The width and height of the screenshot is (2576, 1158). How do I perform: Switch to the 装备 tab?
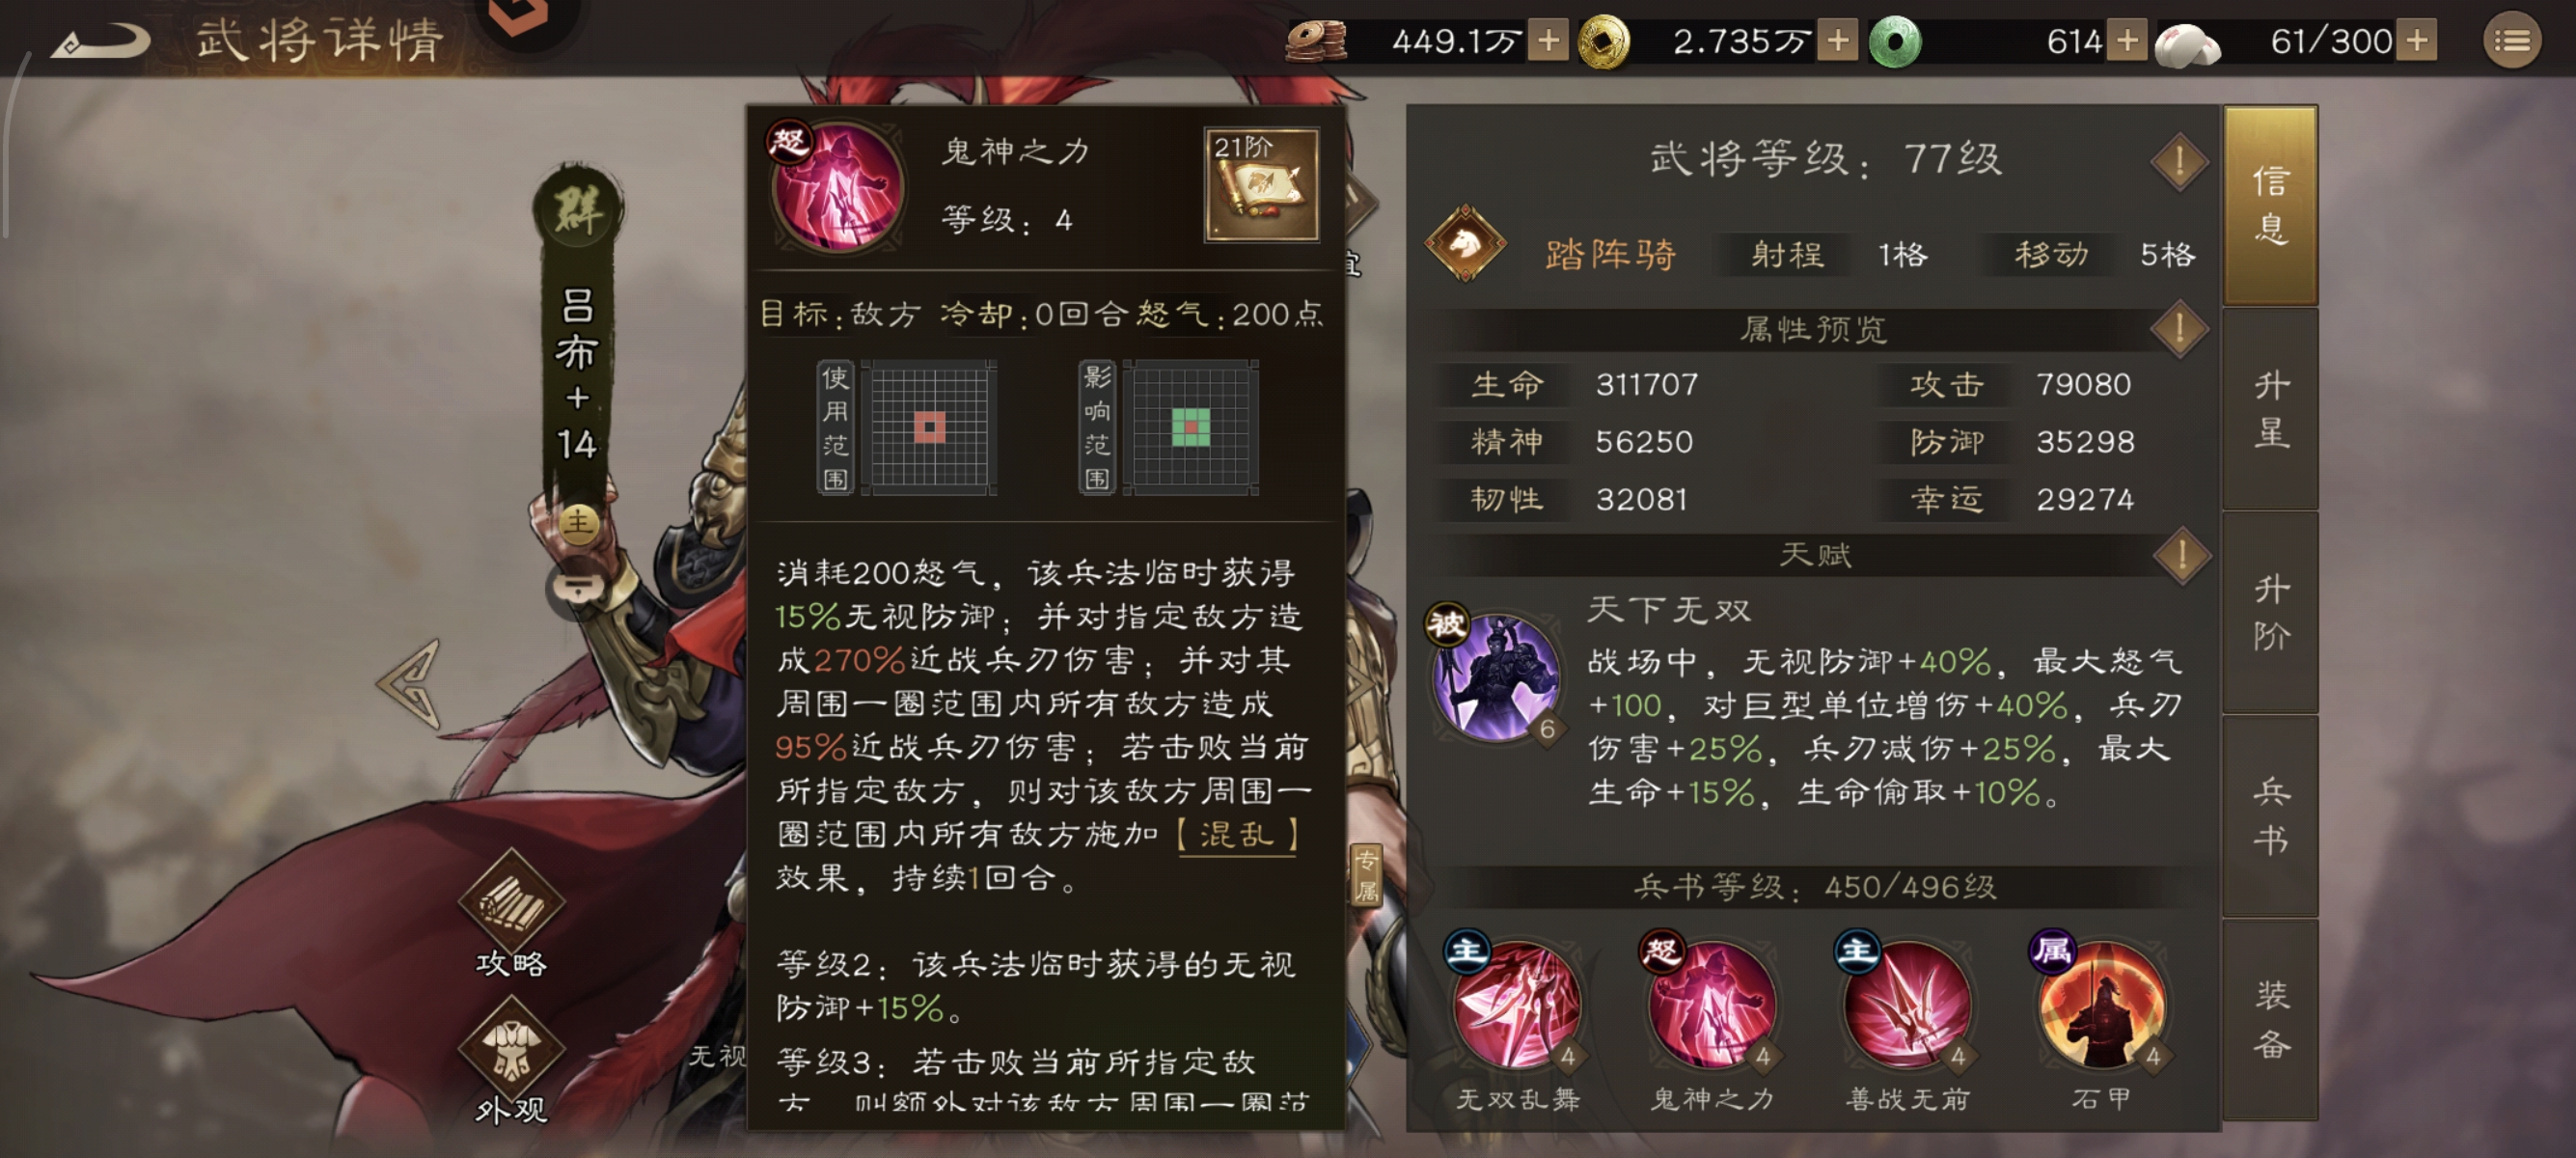(x=2270, y=1019)
